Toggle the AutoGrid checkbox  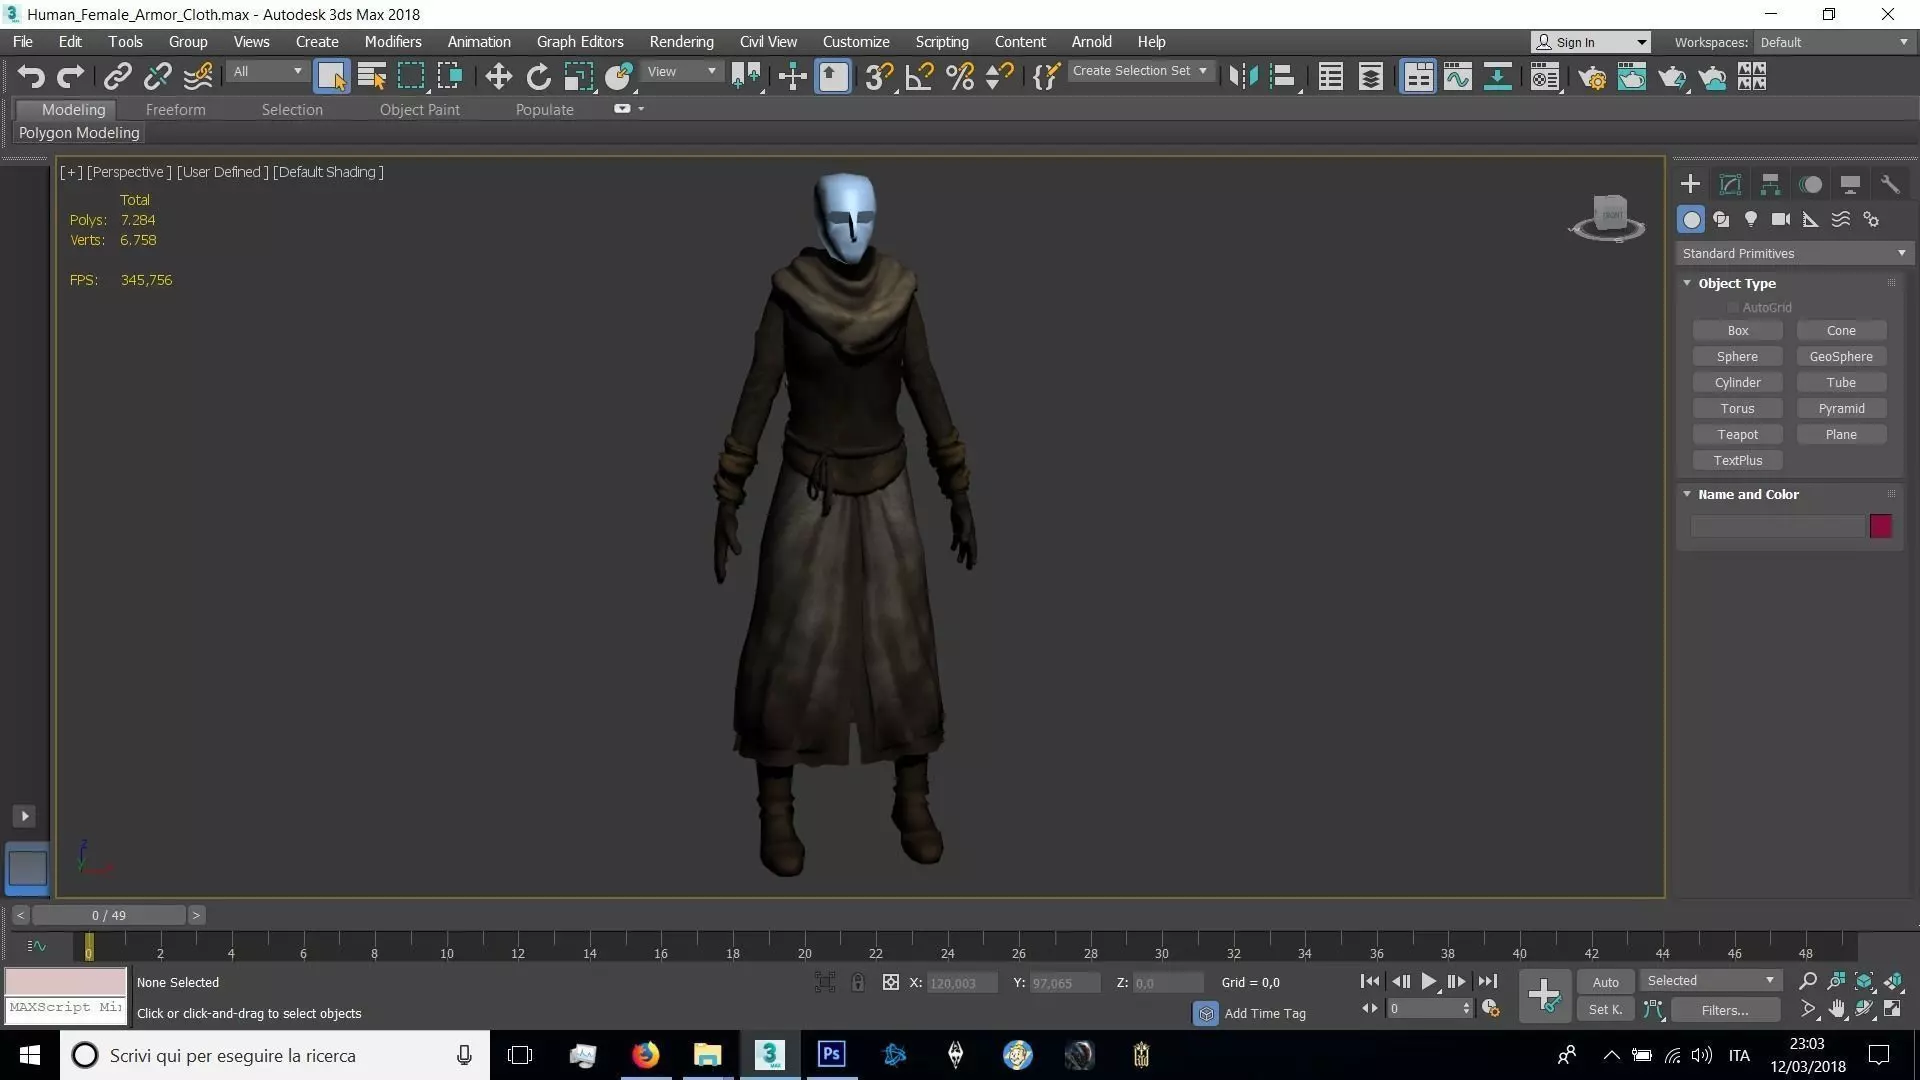(1733, 308)
